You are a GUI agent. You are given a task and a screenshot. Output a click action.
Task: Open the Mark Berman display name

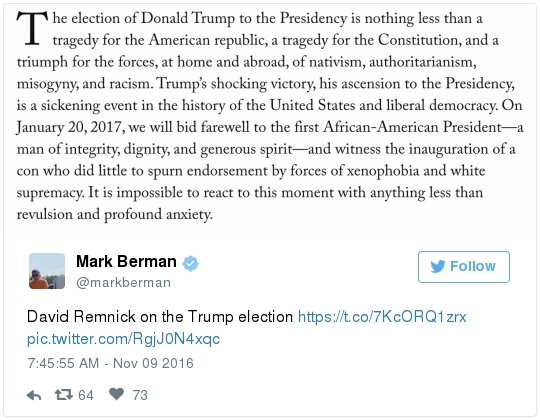point(126,262)
